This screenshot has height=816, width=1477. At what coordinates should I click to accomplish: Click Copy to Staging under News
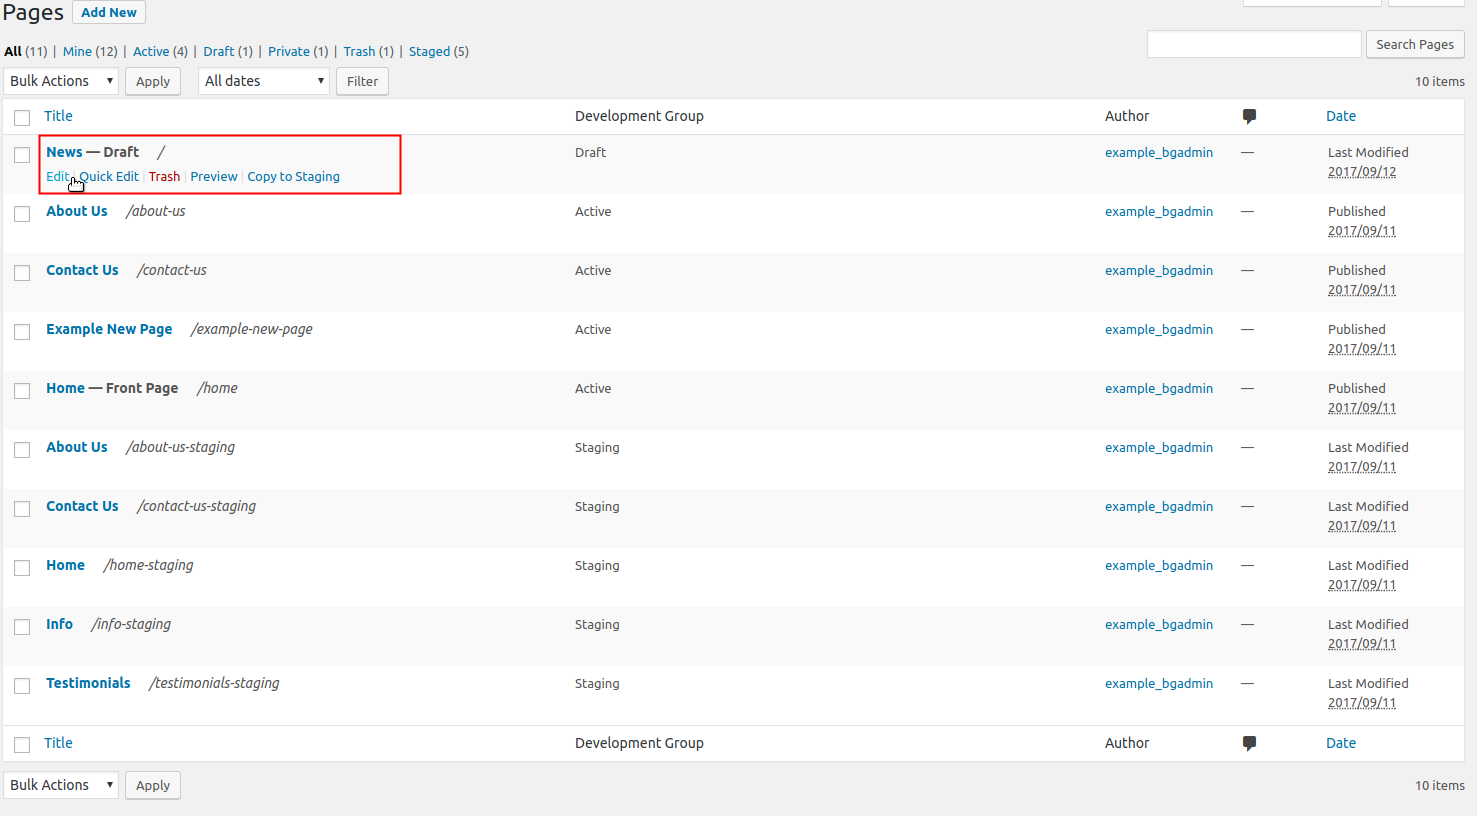point(293,176)
